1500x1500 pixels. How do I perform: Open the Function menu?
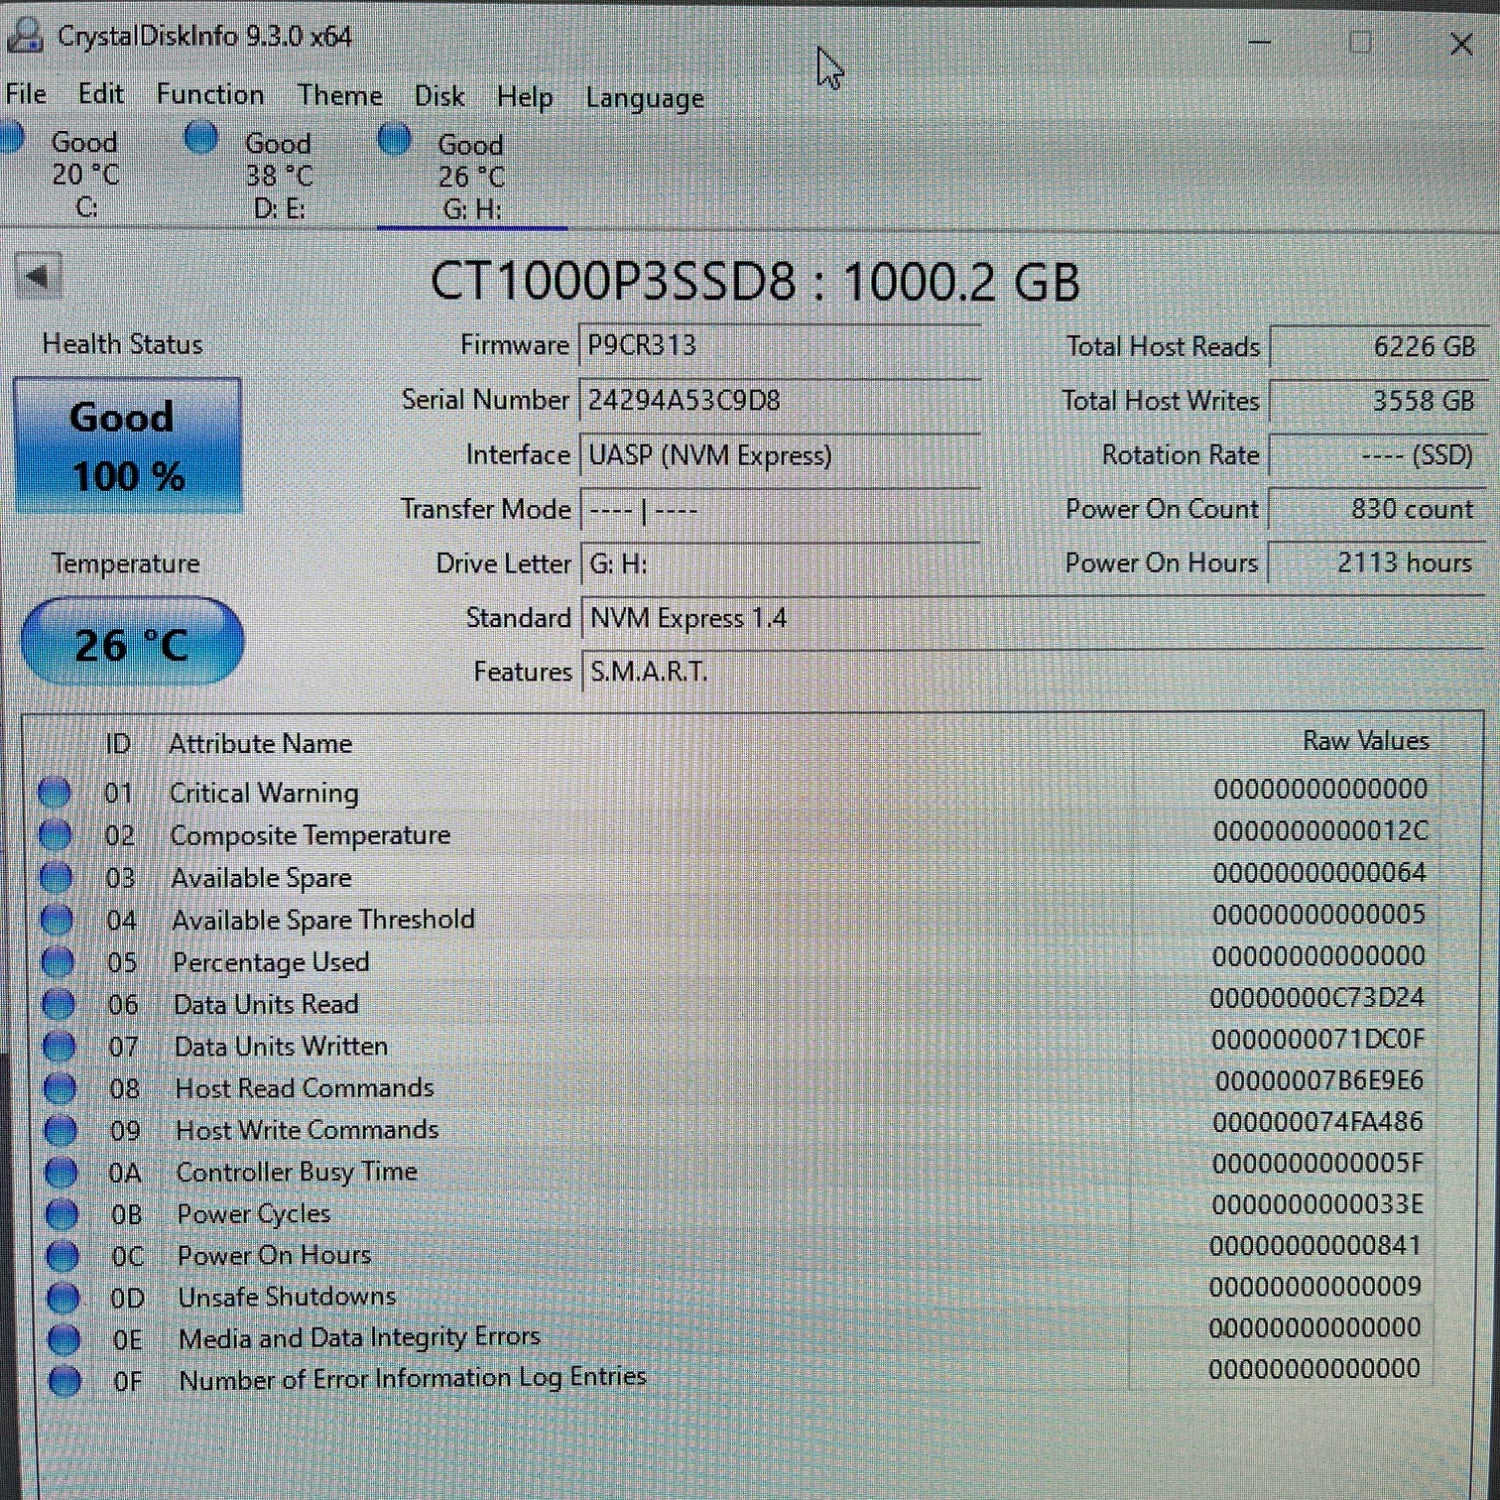click(210, 94)
